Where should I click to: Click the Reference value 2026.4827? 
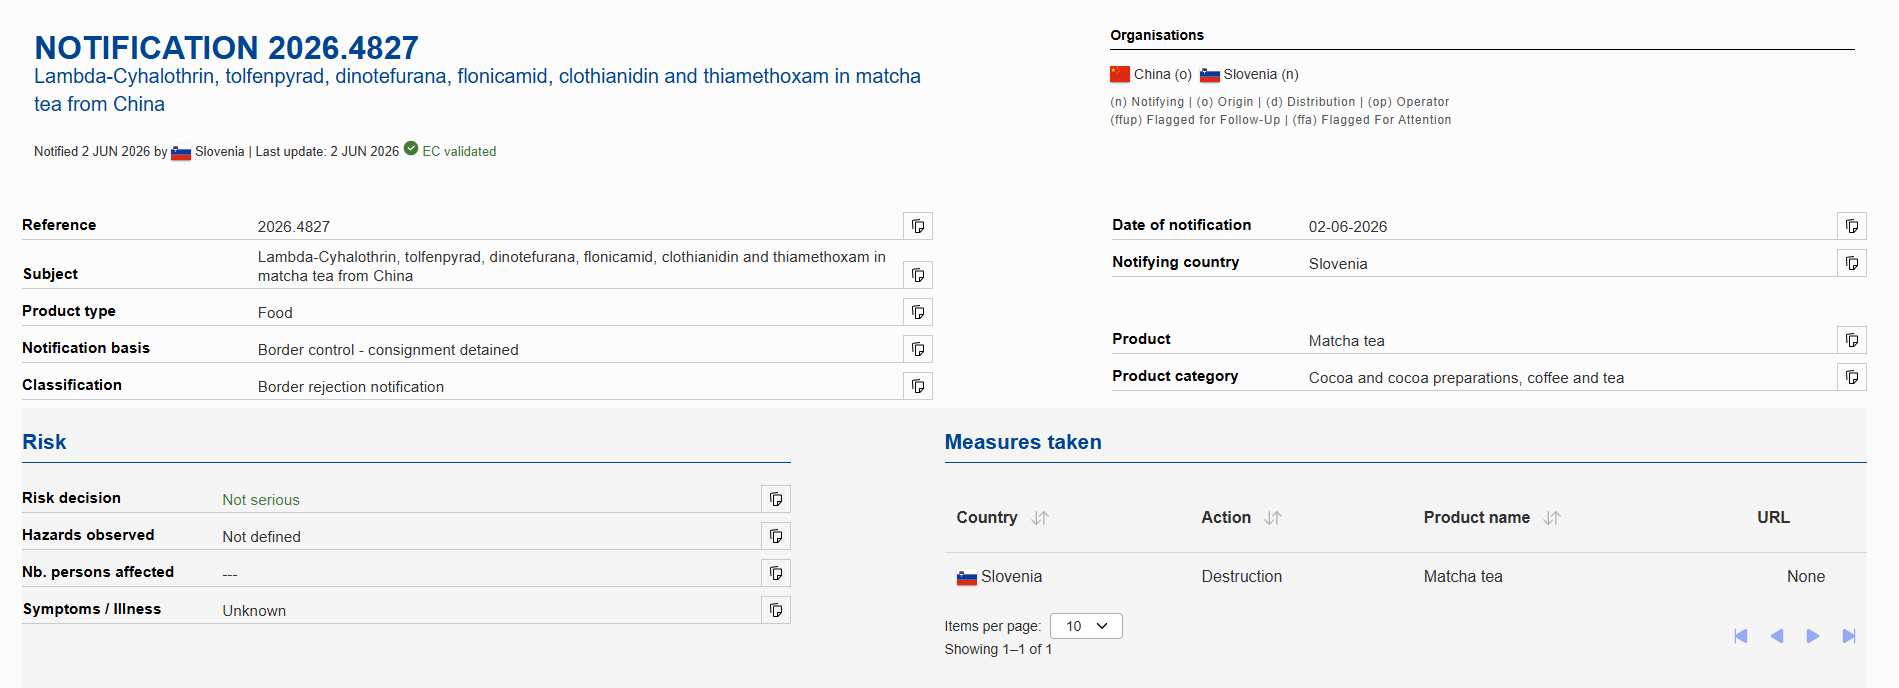tap(294, 227)
